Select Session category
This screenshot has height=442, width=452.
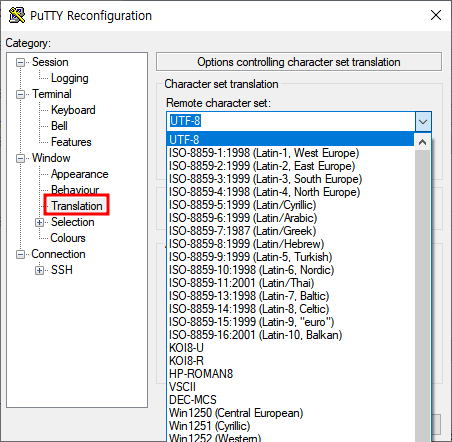tap(50, 62)
